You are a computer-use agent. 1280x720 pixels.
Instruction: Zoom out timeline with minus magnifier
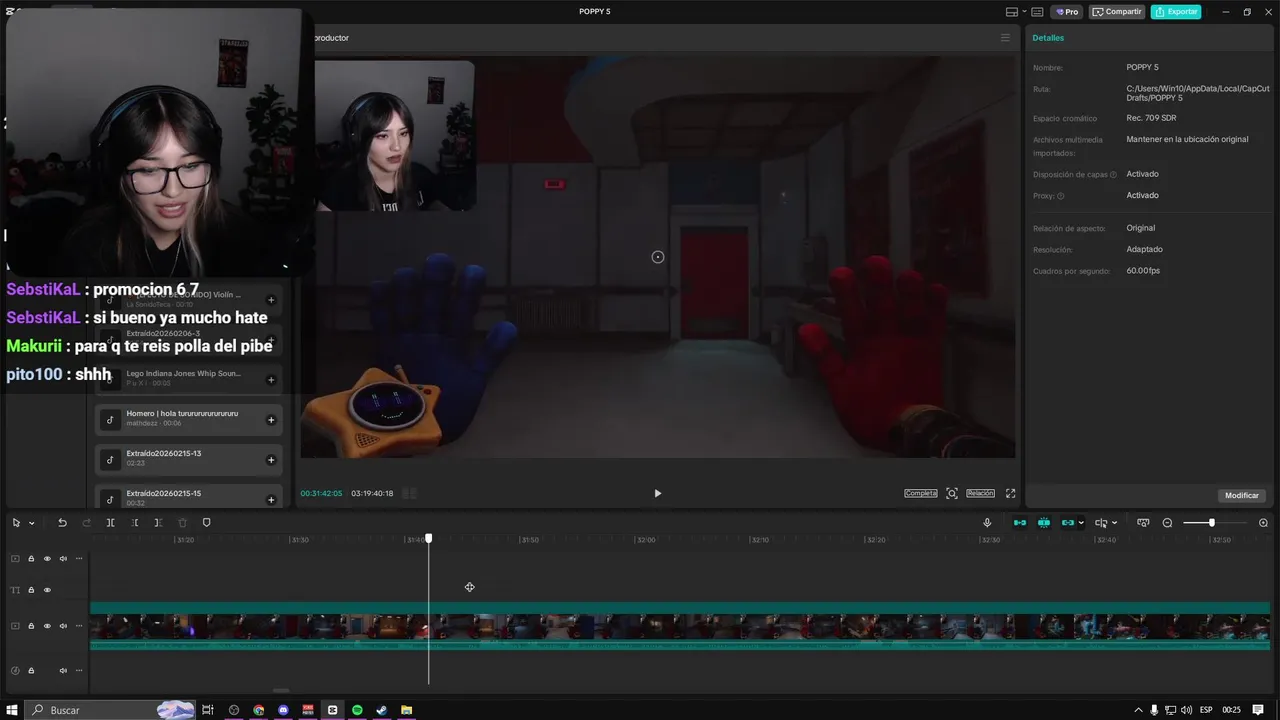point(1167,523)
